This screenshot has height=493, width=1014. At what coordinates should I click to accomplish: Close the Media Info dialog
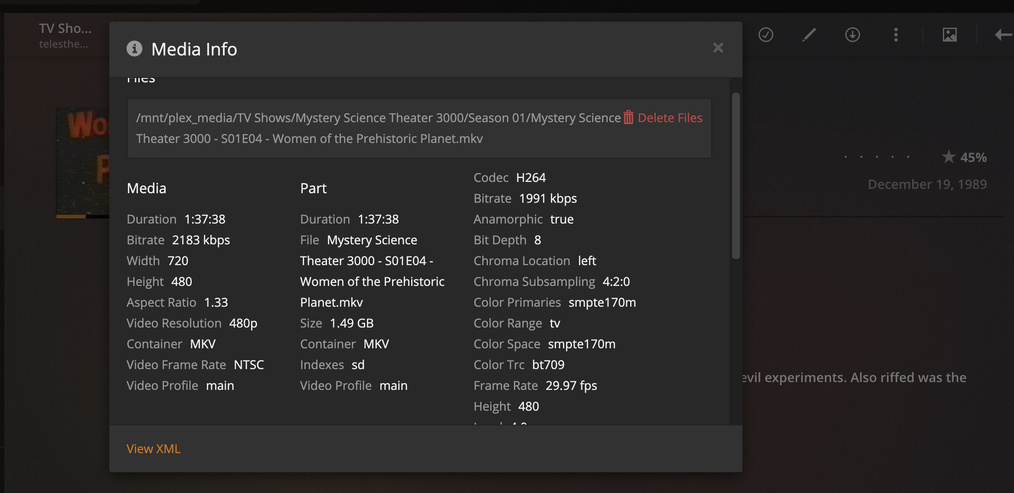718,48
